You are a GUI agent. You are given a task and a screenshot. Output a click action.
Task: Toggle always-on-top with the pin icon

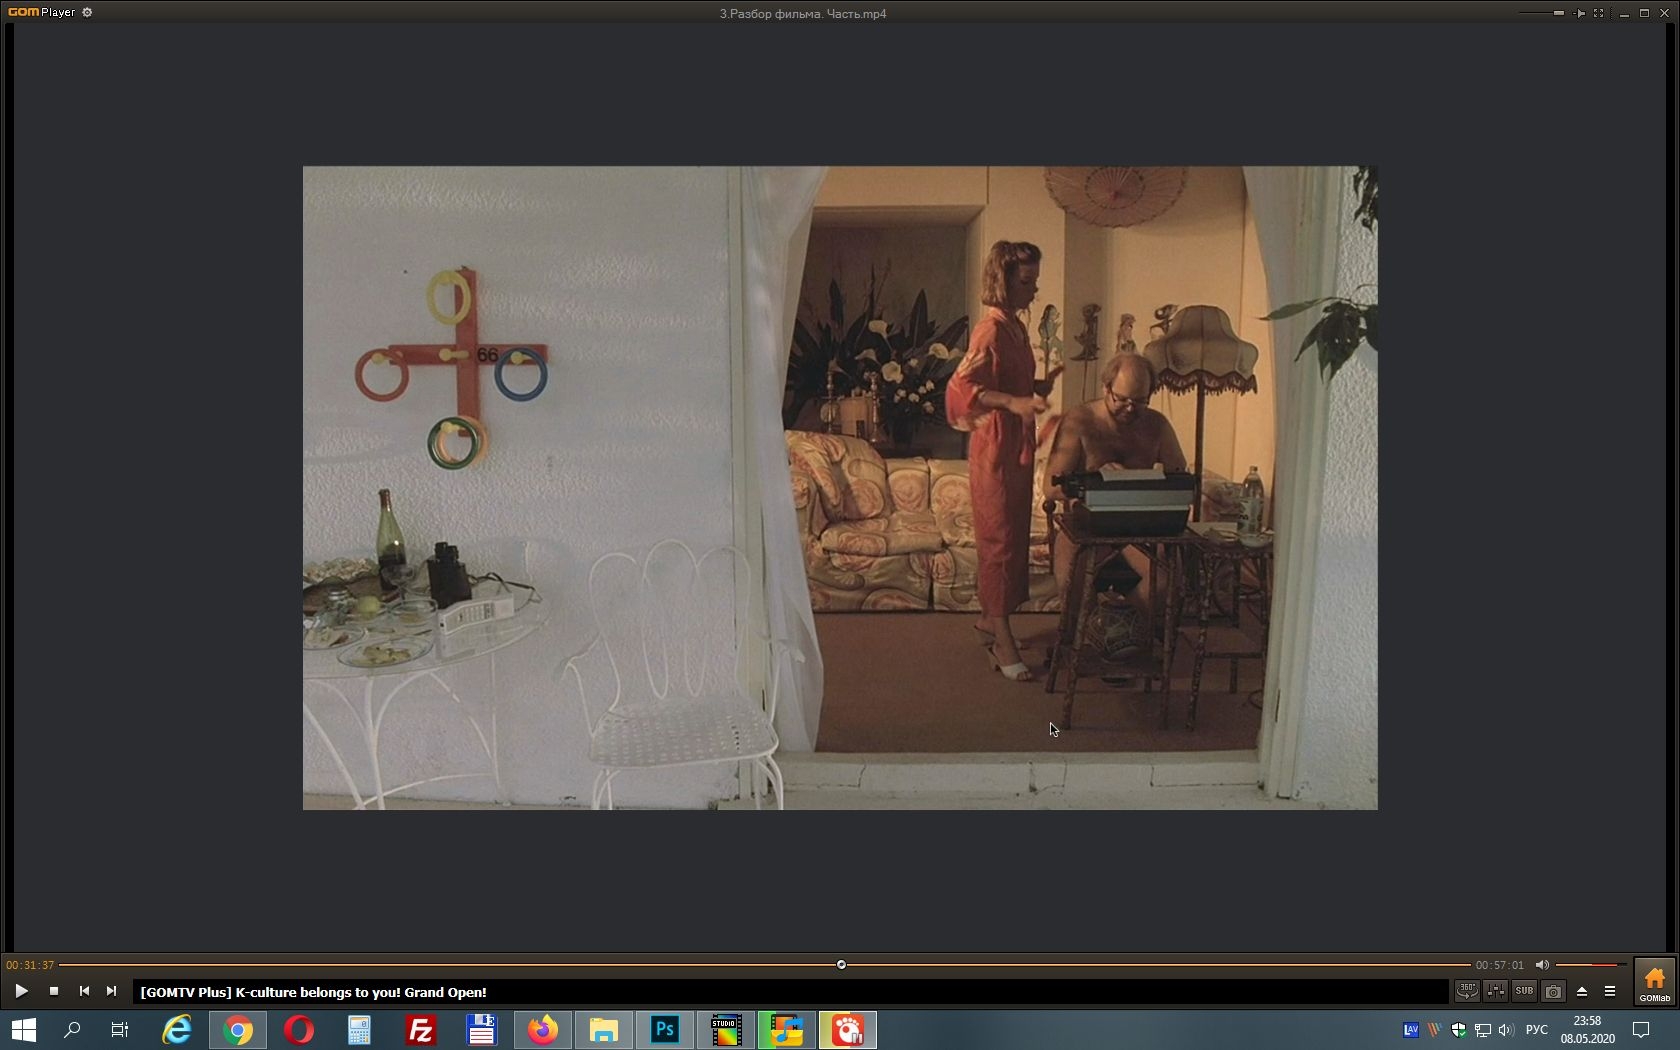pos(1579,13)
